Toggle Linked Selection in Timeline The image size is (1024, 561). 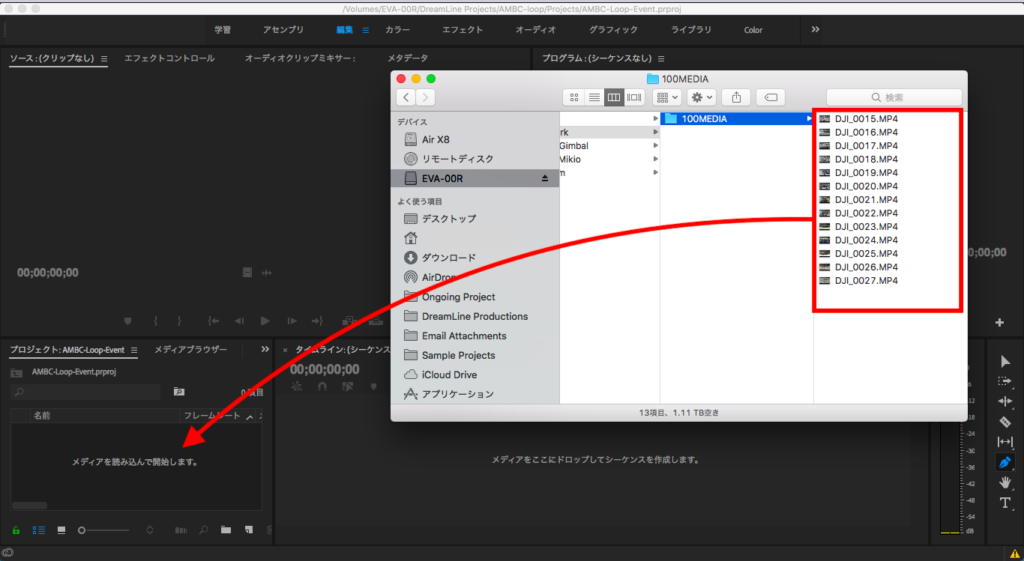(x=347, y=386)
